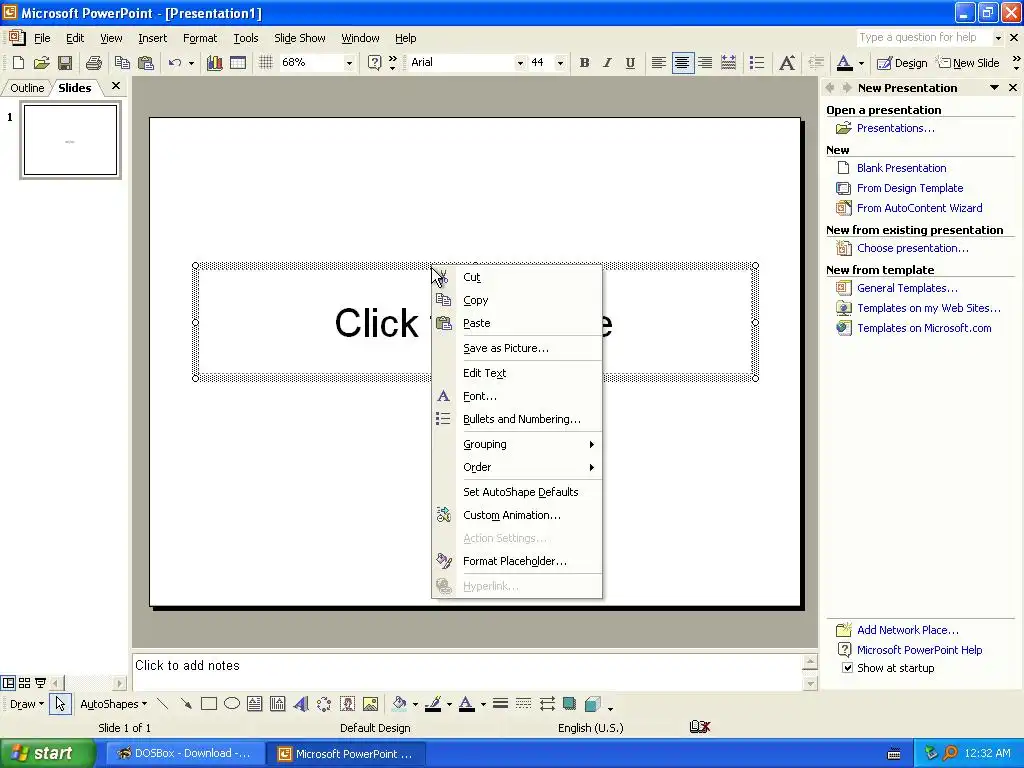Screen dimensions: 1024x768
Task: Click the Save floppy disk icon
Action: (x=65, y=63)
